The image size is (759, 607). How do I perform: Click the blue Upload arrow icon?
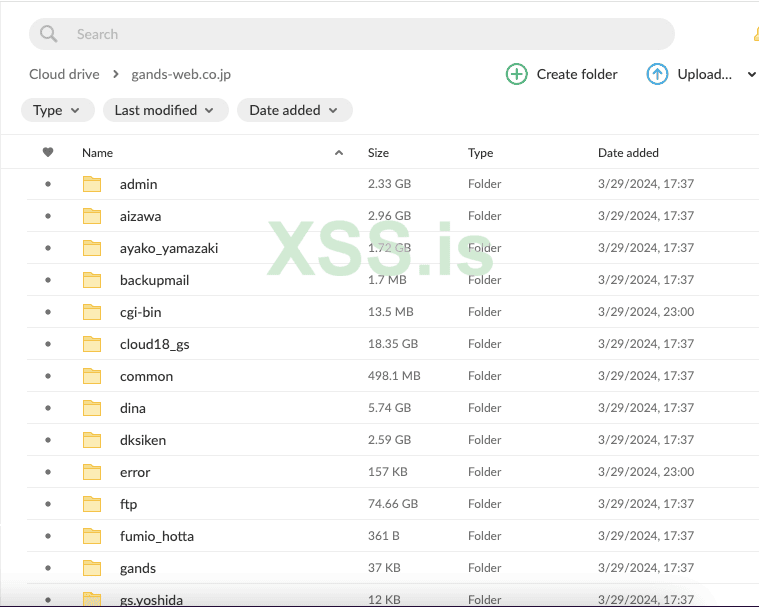(657, 74)
